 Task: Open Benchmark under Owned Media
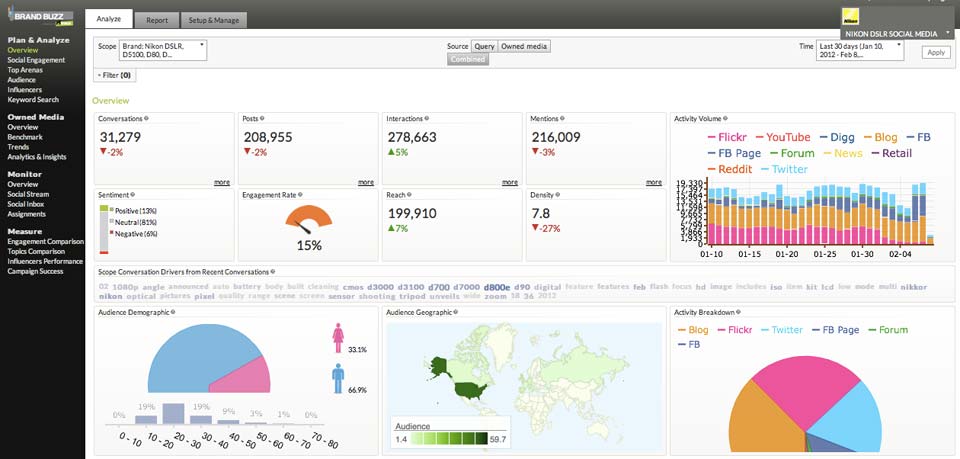coord(25,137)
